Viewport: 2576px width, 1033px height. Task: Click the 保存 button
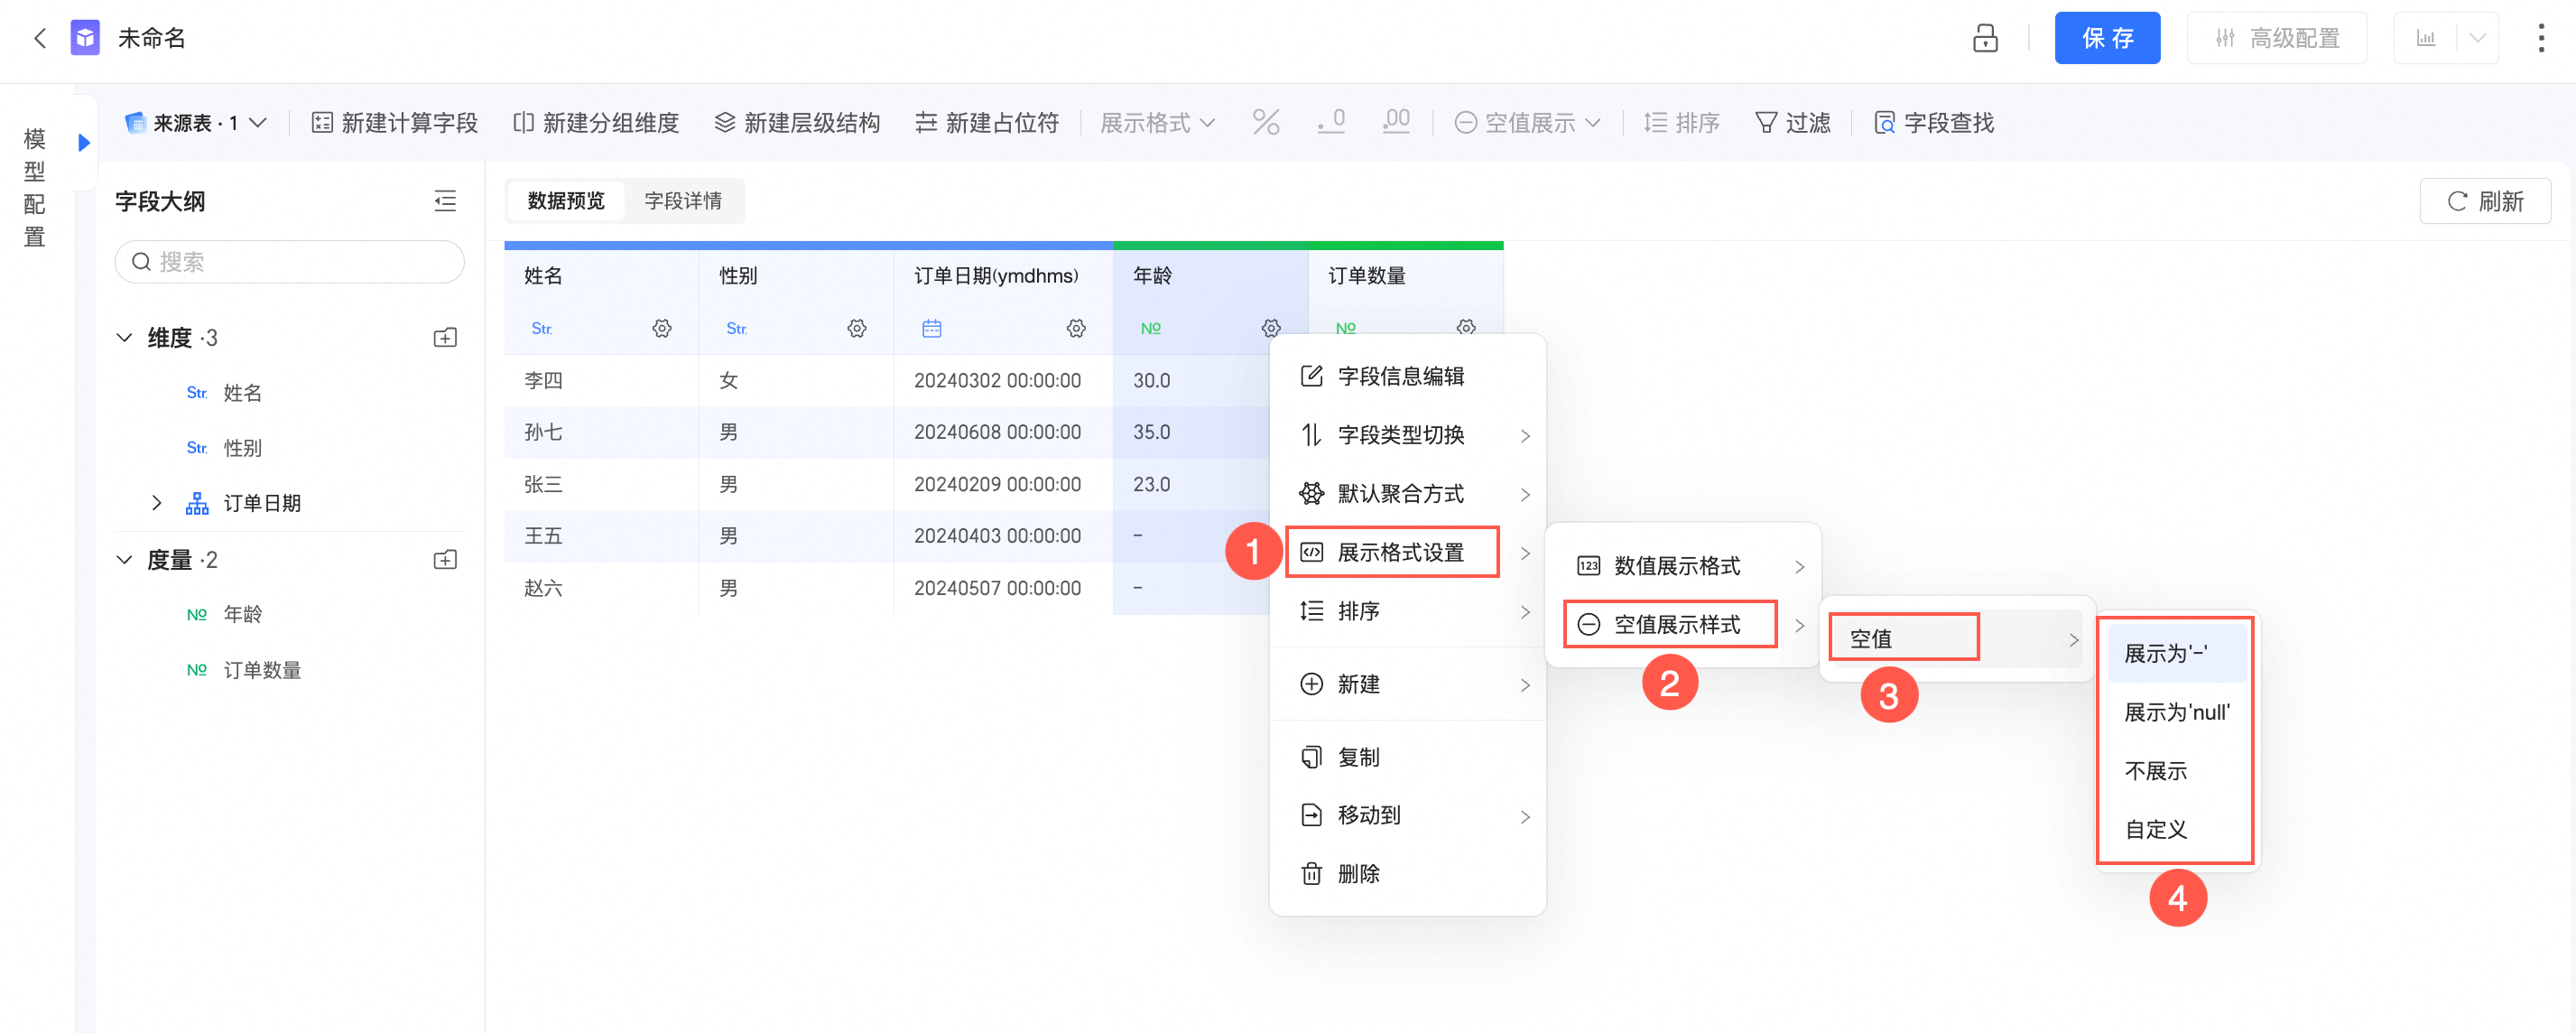(x=2106, y=38)
